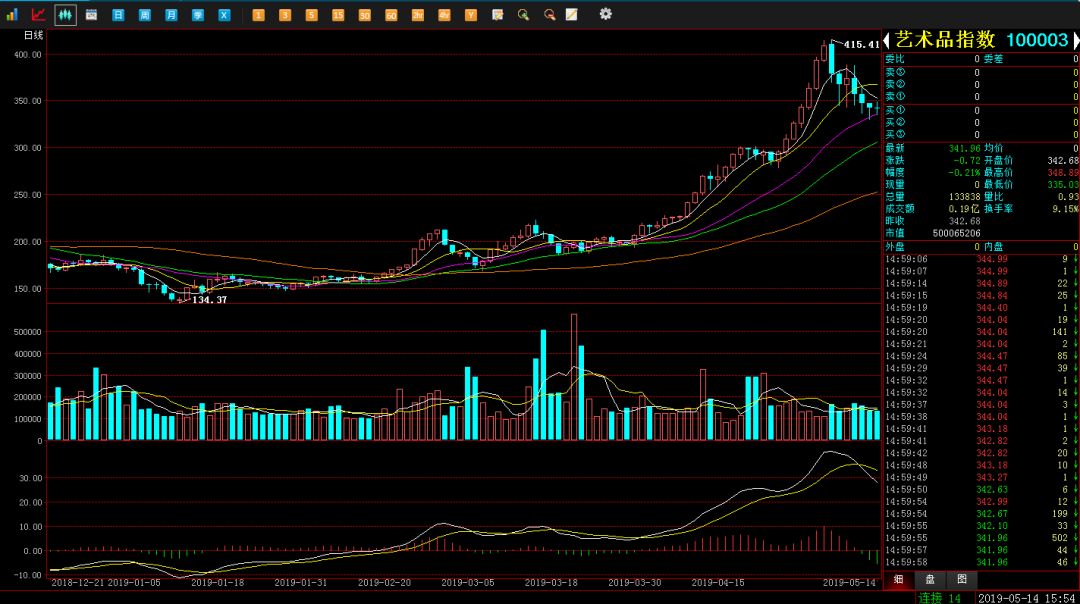Click the 艺术品指数 index title
The height and width of the screenshot is (604, 1080).
[x=945, y=40]
